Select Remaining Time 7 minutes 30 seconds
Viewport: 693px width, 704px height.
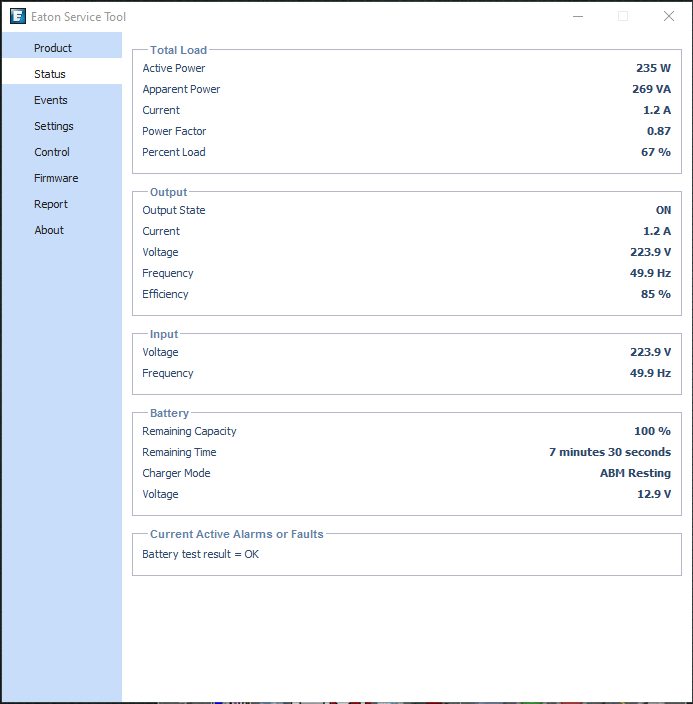pyautogui.click(x=610, y=452)
